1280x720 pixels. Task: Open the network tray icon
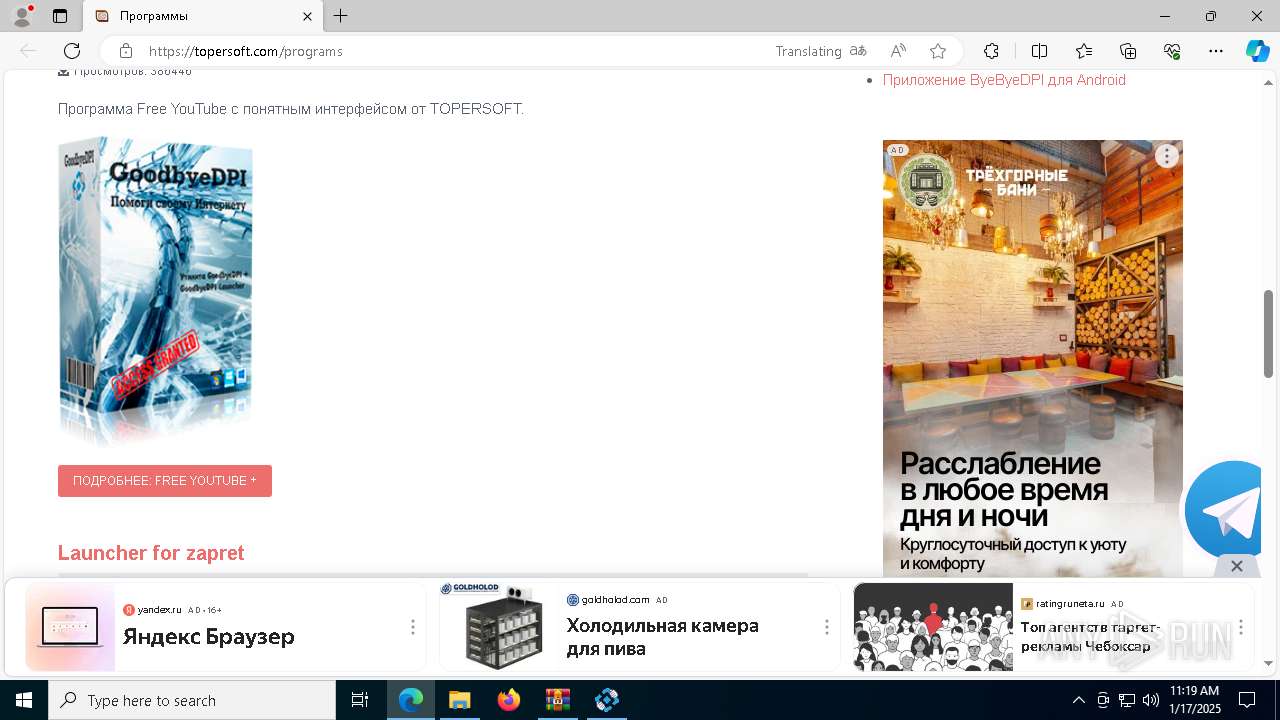1127,700
